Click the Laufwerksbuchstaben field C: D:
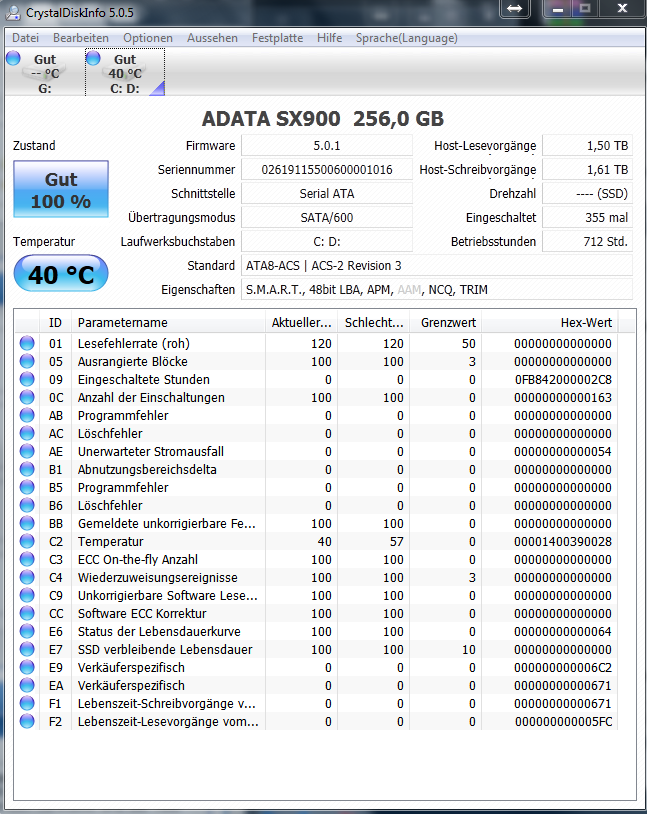Screen dimensions: 647x814 (327, 241)
